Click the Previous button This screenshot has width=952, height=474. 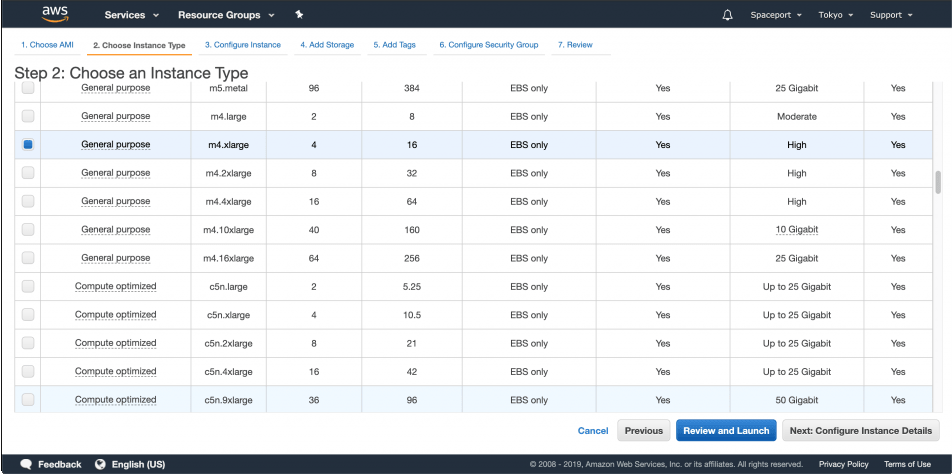coord(644,430)
